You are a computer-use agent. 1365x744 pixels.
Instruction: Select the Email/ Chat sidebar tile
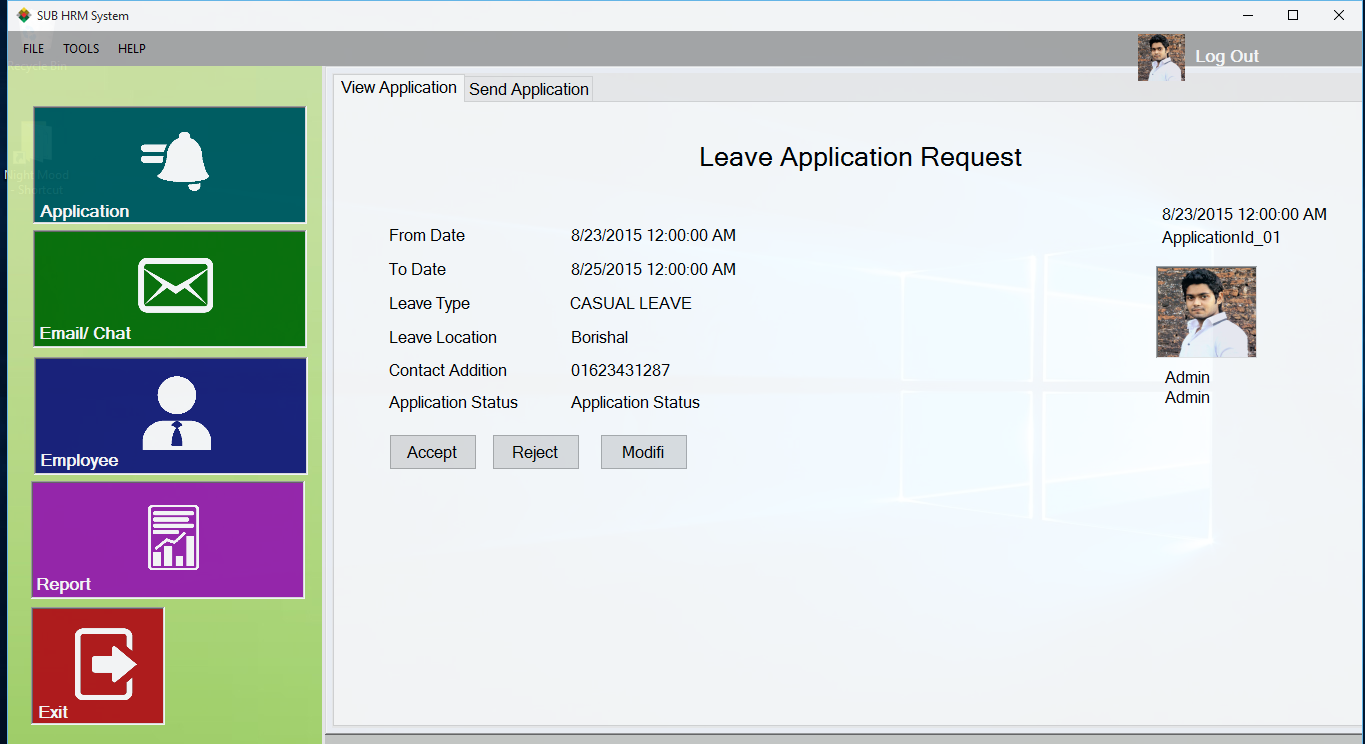[x=168, y=289]
